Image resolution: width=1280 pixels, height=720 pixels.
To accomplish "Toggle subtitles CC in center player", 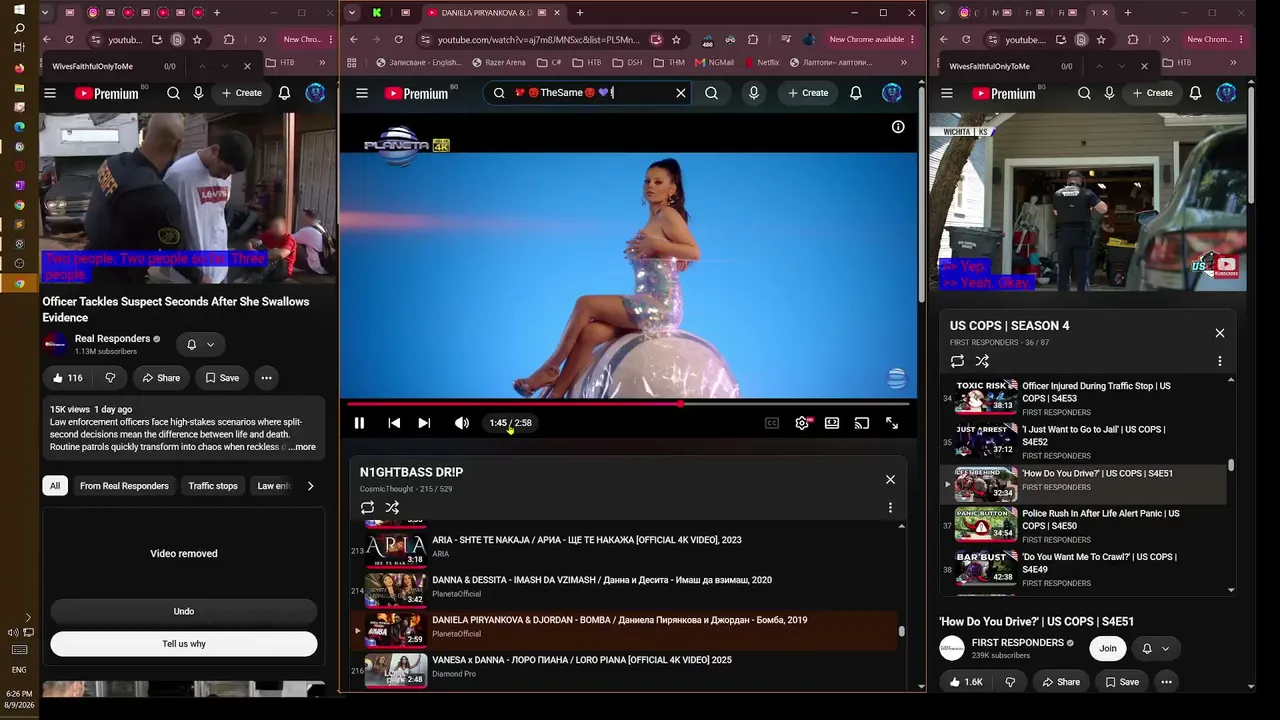I will 772,423.
